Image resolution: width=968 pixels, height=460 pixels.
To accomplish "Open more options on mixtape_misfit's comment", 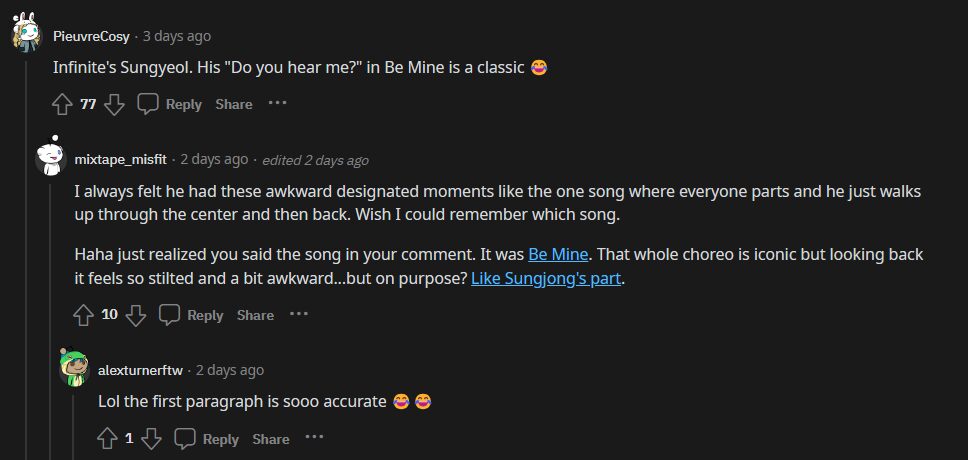I will [x=298, y=314].
